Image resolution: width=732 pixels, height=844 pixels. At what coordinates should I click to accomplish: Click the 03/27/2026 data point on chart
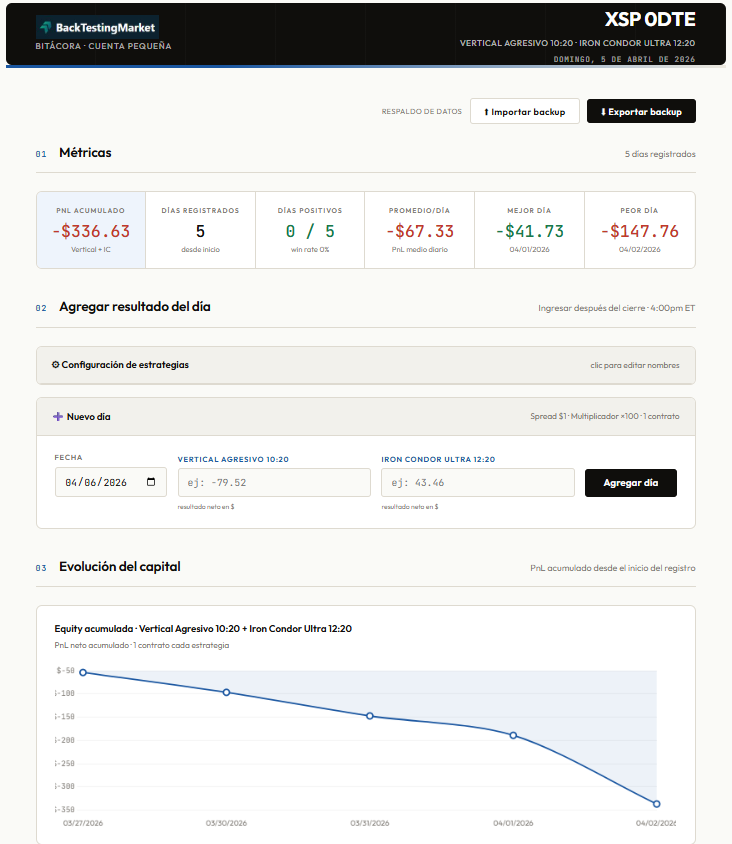83,673
